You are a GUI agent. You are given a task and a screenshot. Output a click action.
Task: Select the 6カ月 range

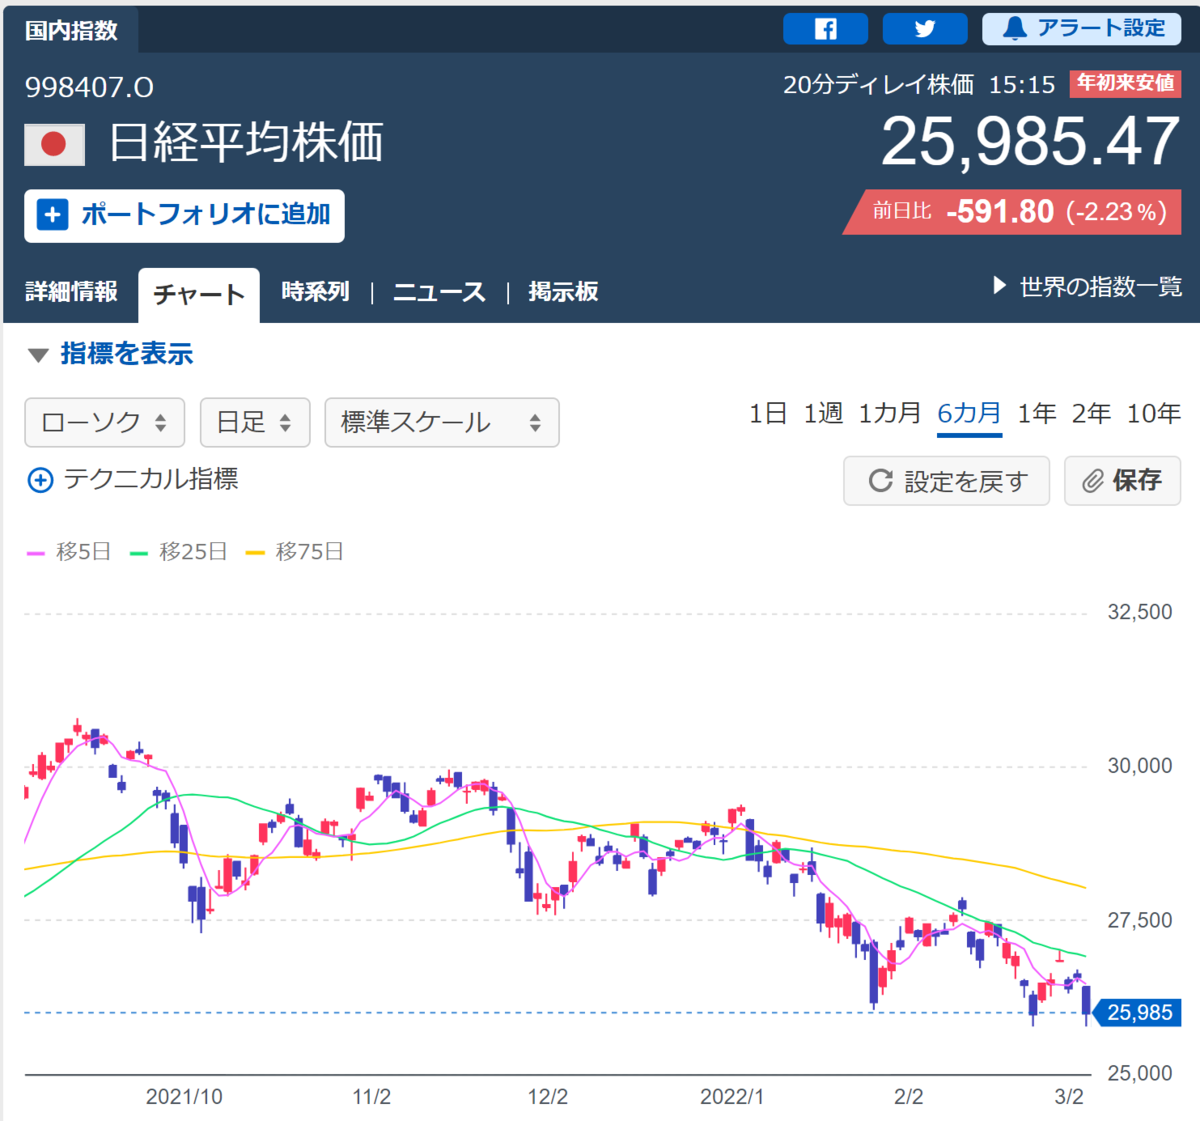(969, 413)
